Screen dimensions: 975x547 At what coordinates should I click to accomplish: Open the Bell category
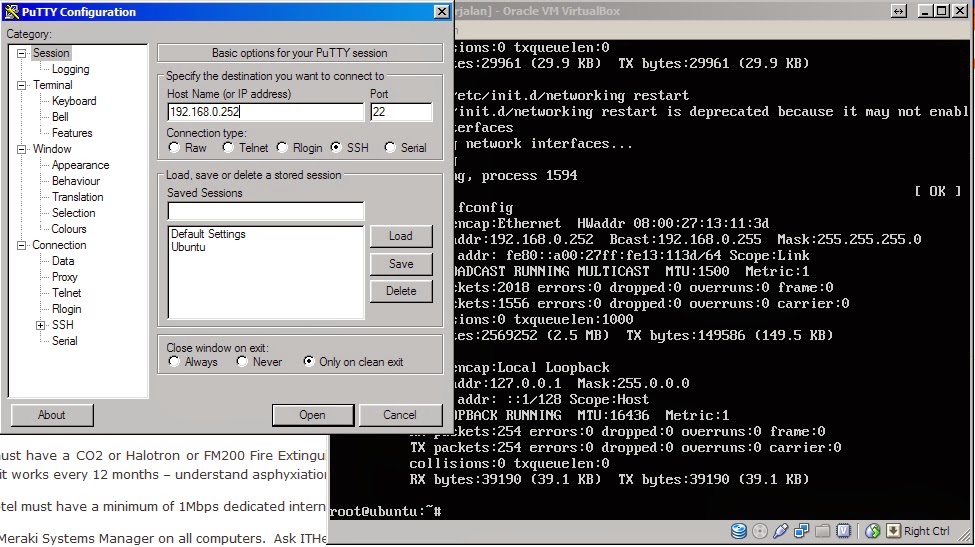tap(60, 117)
